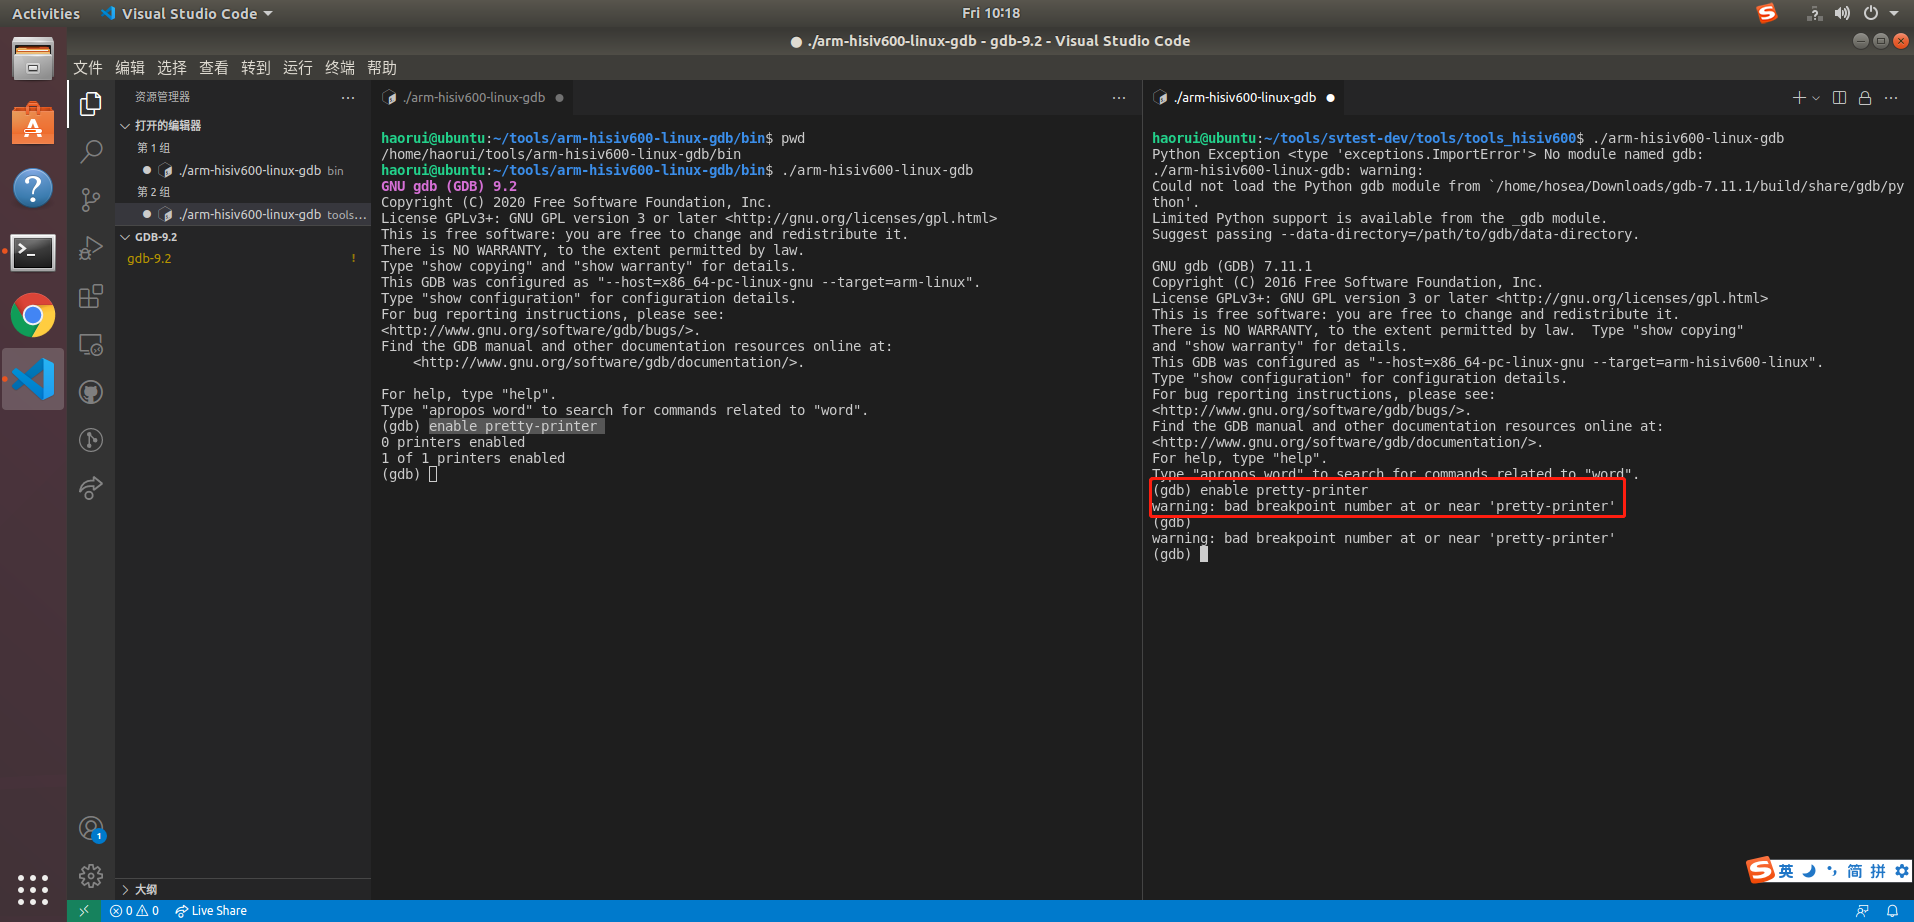Toggle the Sogou toolbar moon (half-width) icon
Image resolution: width=1914 pixels, height=922 pixels.
(1809, 871)
